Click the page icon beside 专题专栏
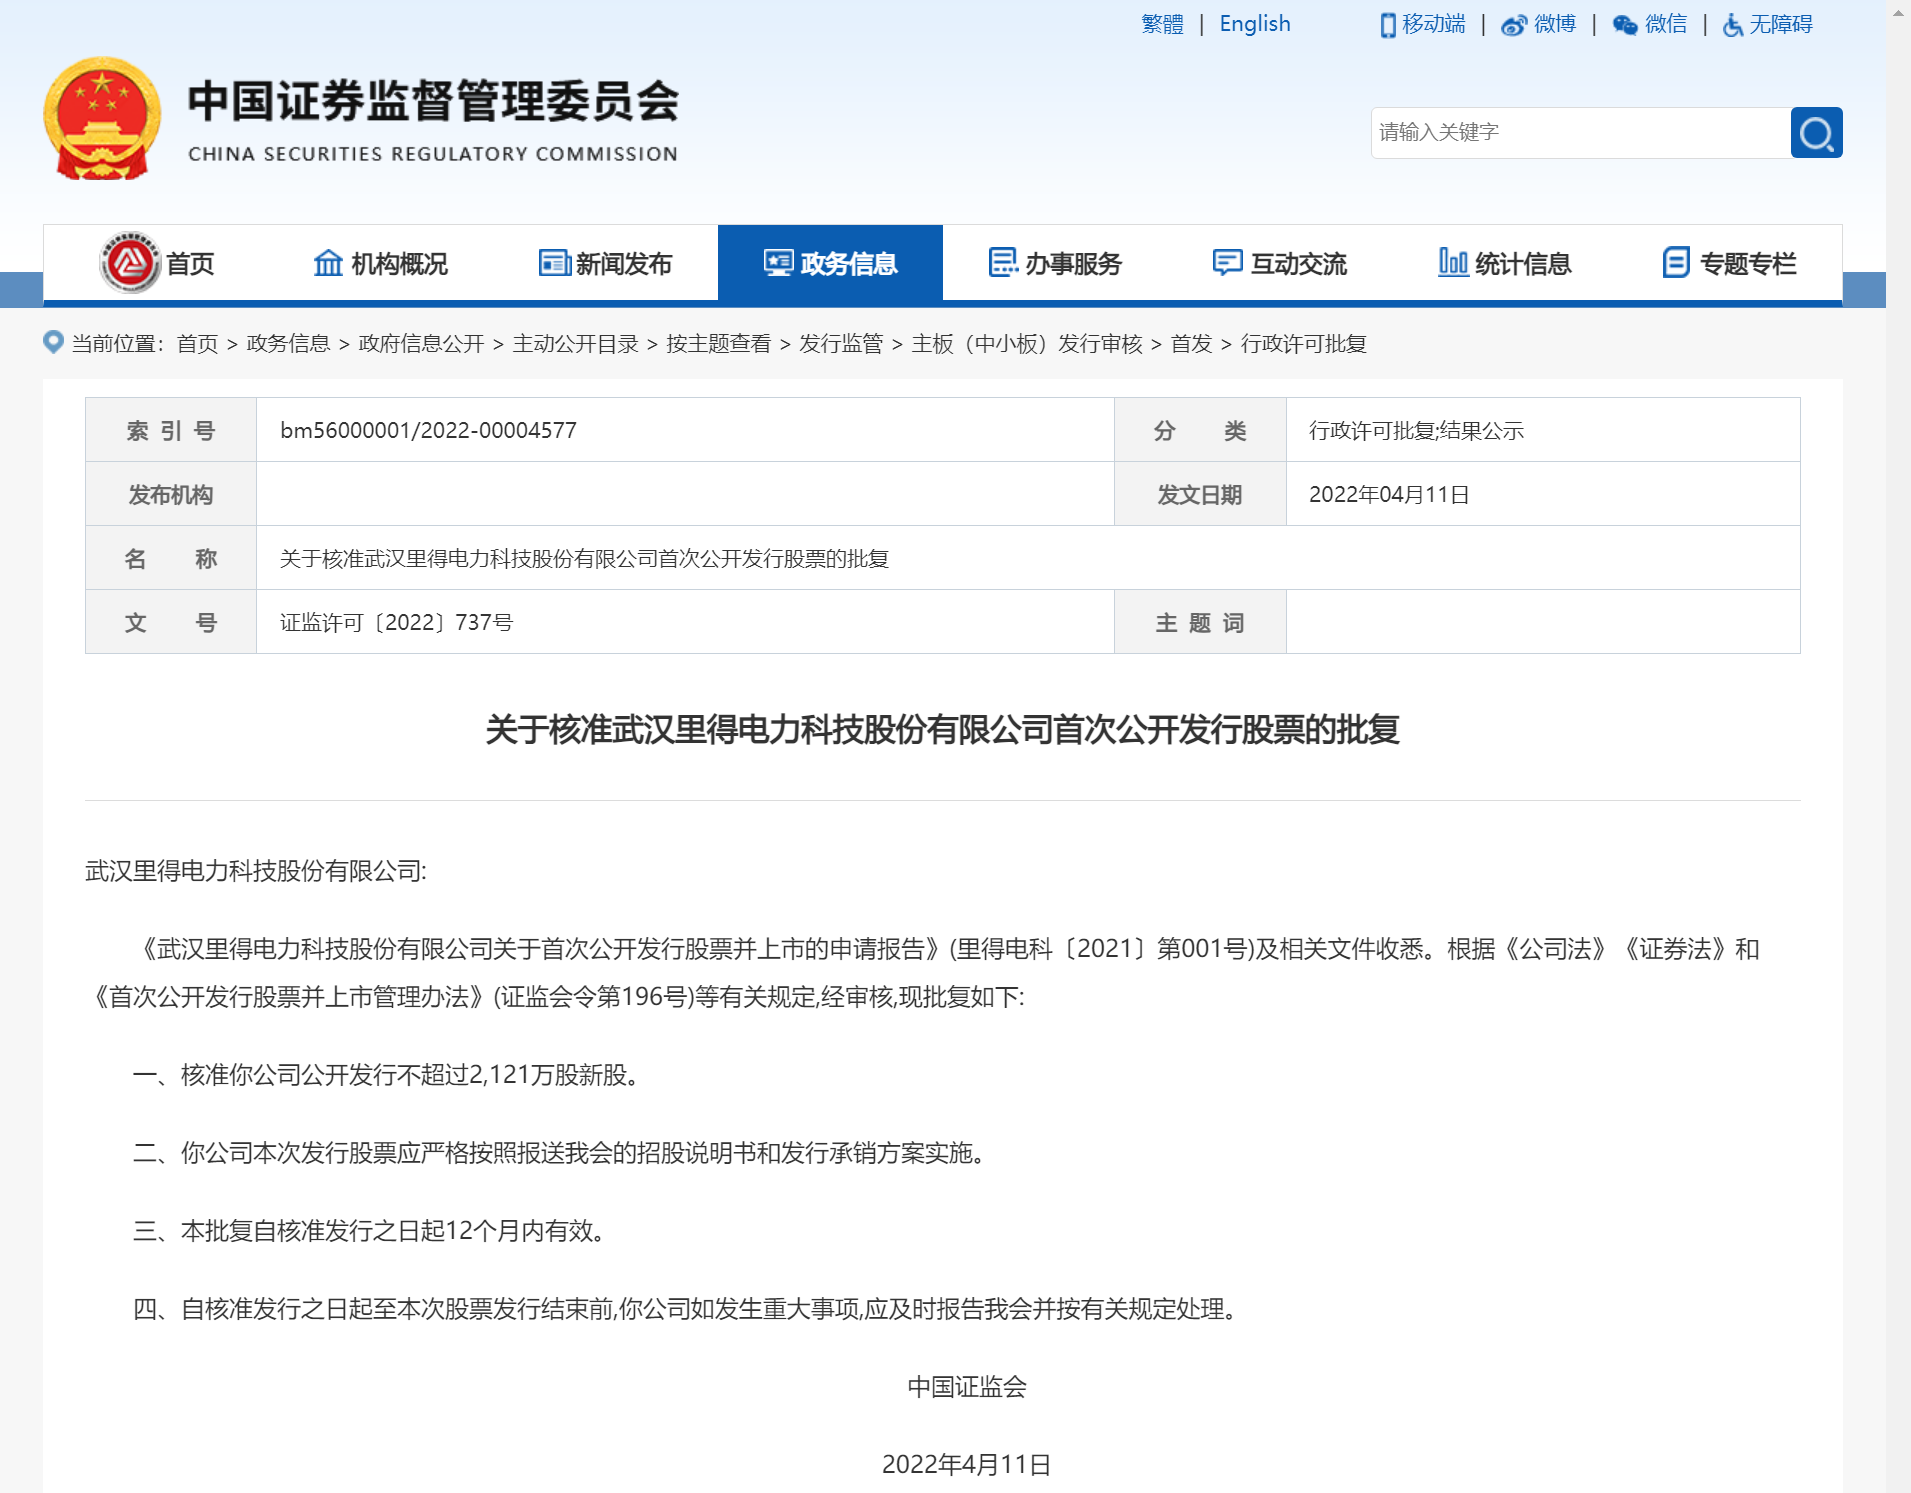 coord(1677,263)
